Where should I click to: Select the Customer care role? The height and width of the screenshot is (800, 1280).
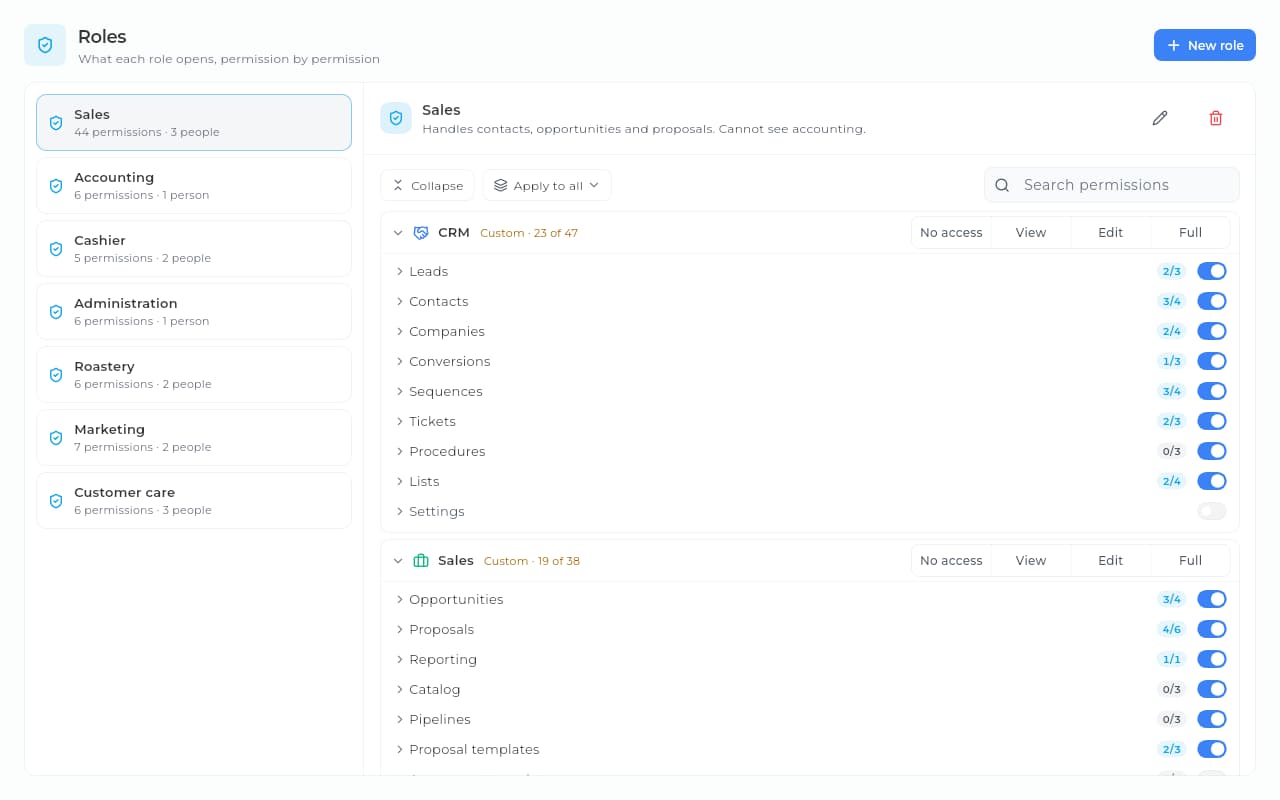(194, 501)
